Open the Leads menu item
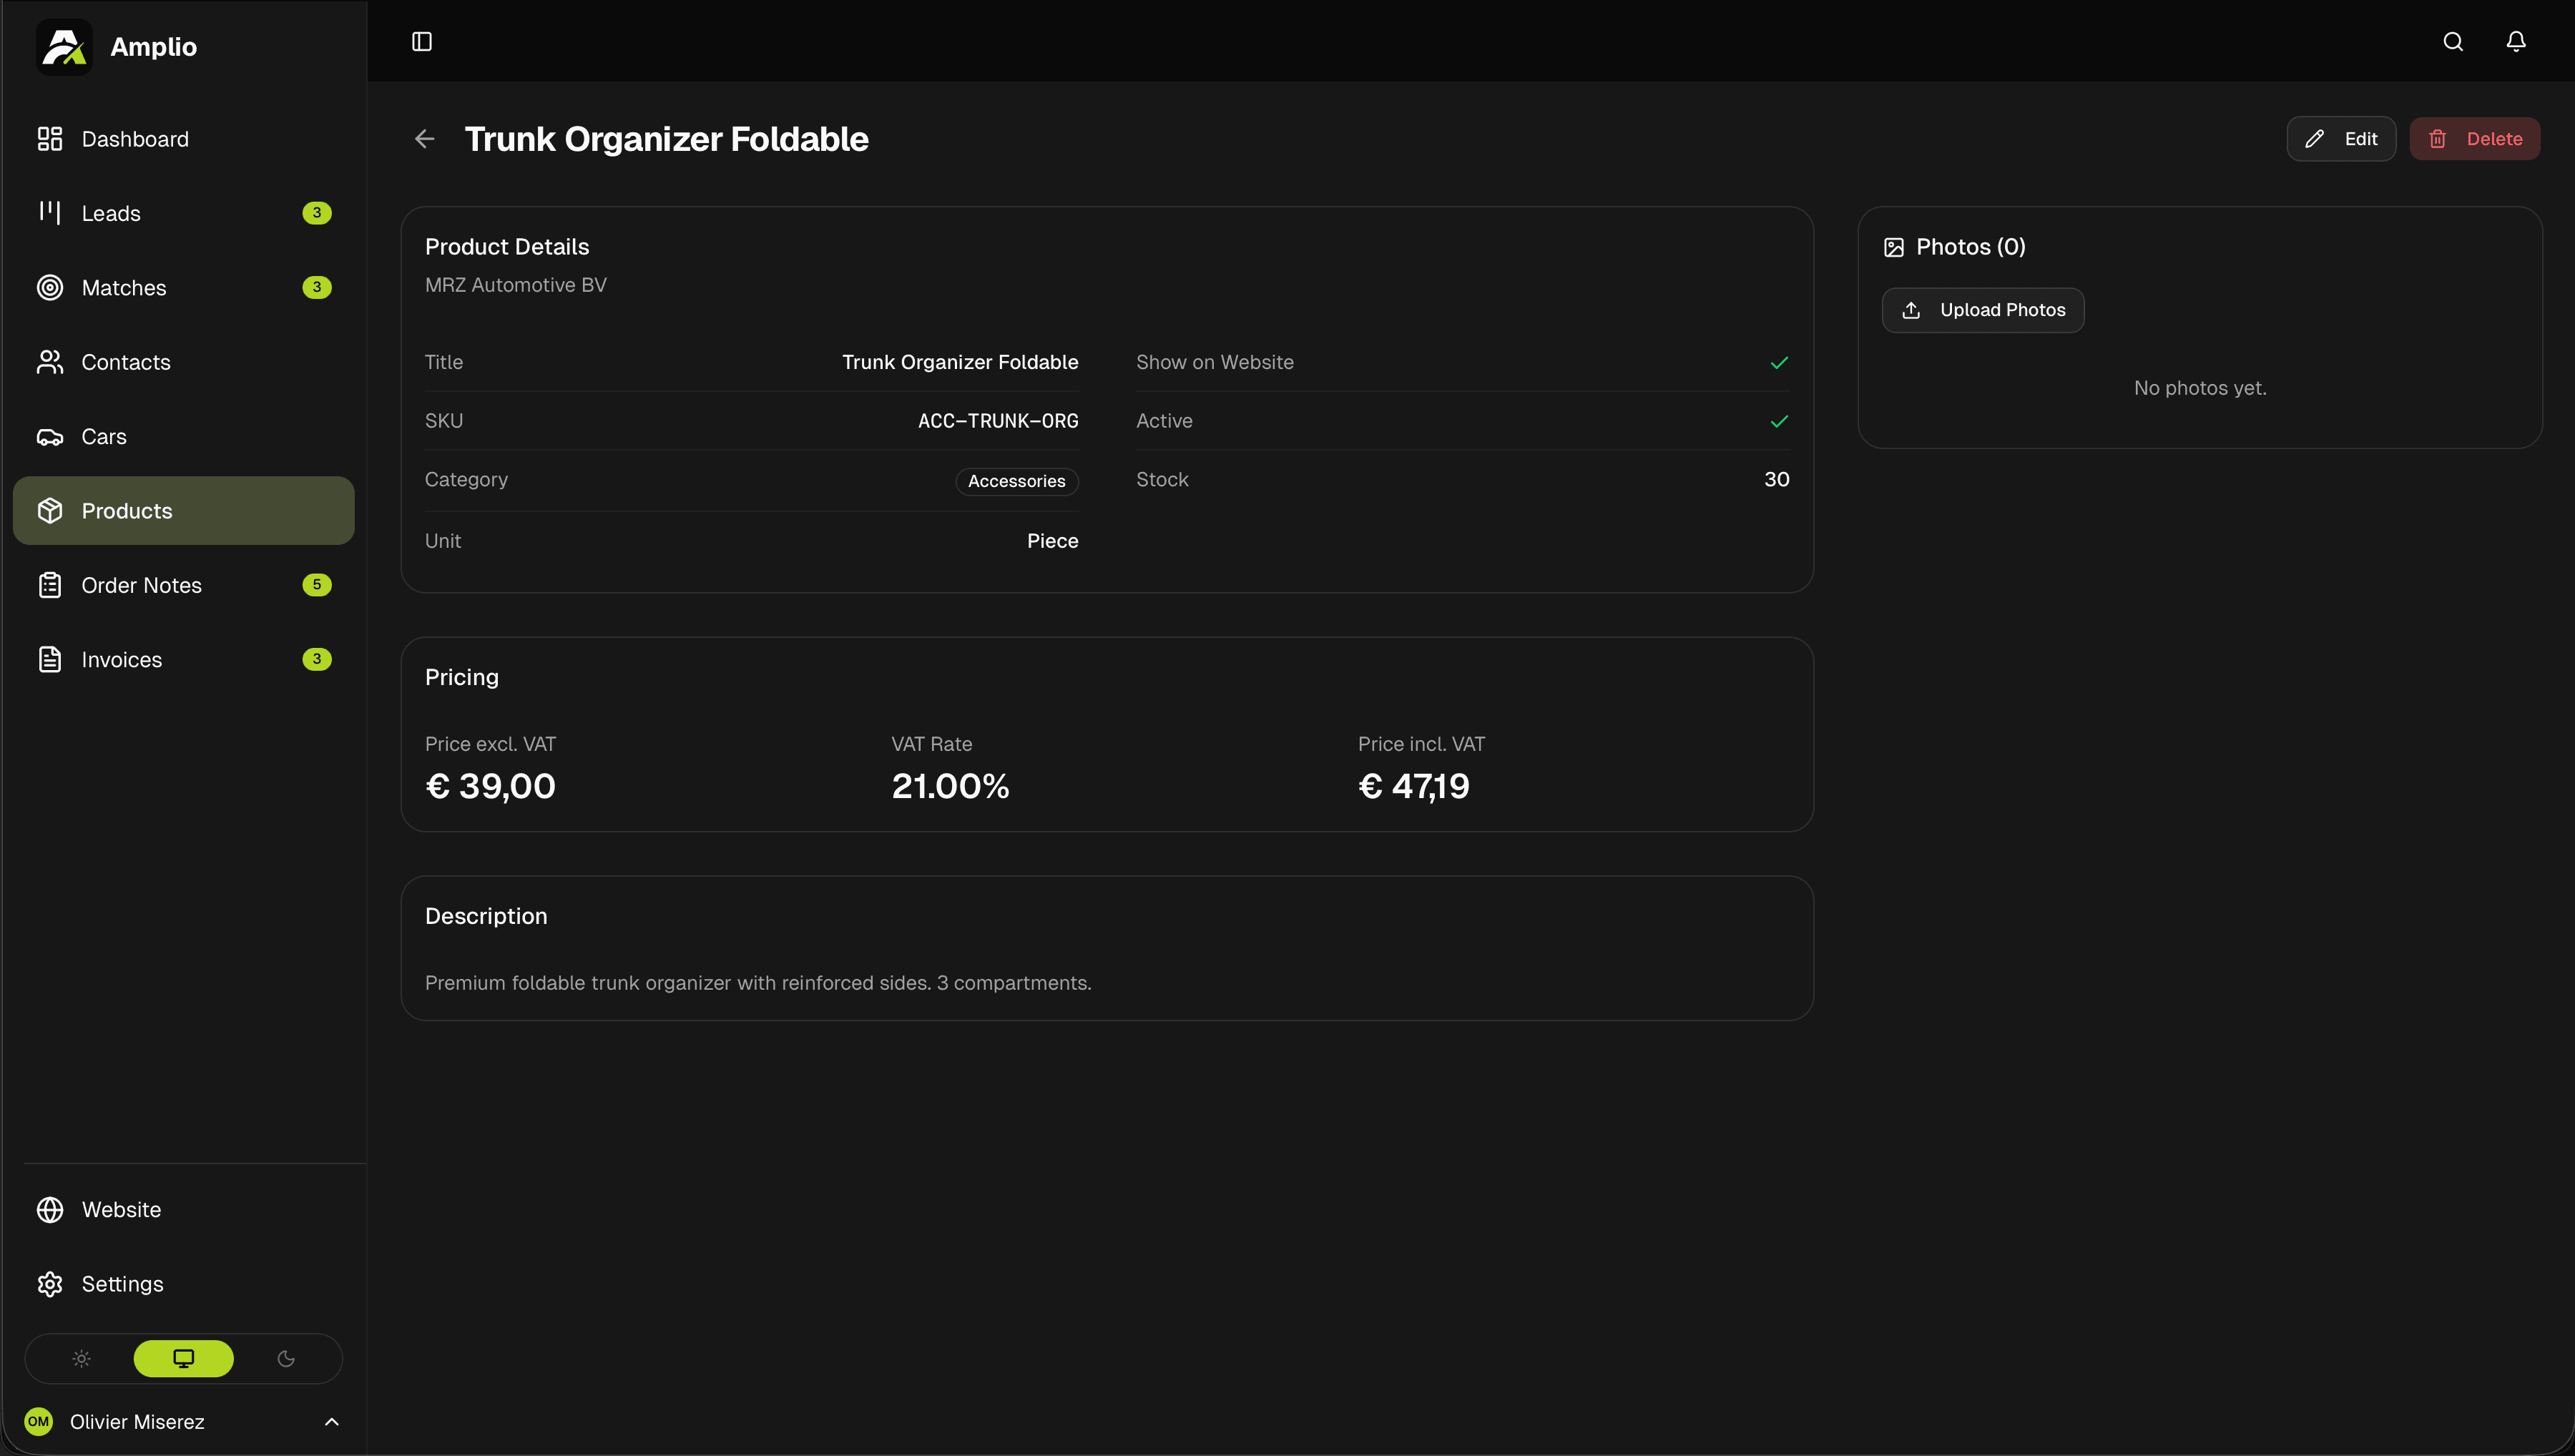 coord(111,213)
